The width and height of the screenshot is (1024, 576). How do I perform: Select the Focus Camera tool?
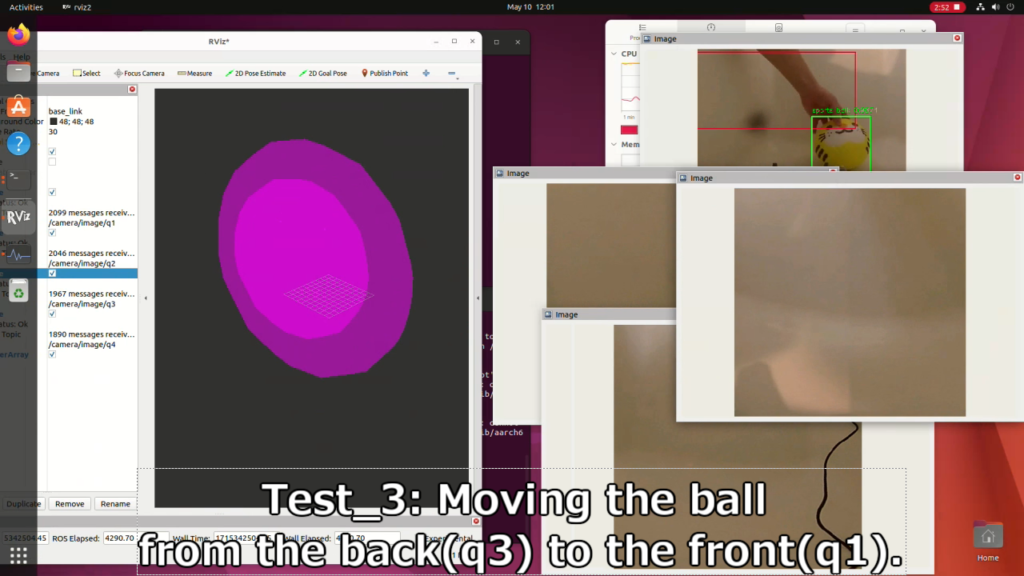(x=139, y=73)
